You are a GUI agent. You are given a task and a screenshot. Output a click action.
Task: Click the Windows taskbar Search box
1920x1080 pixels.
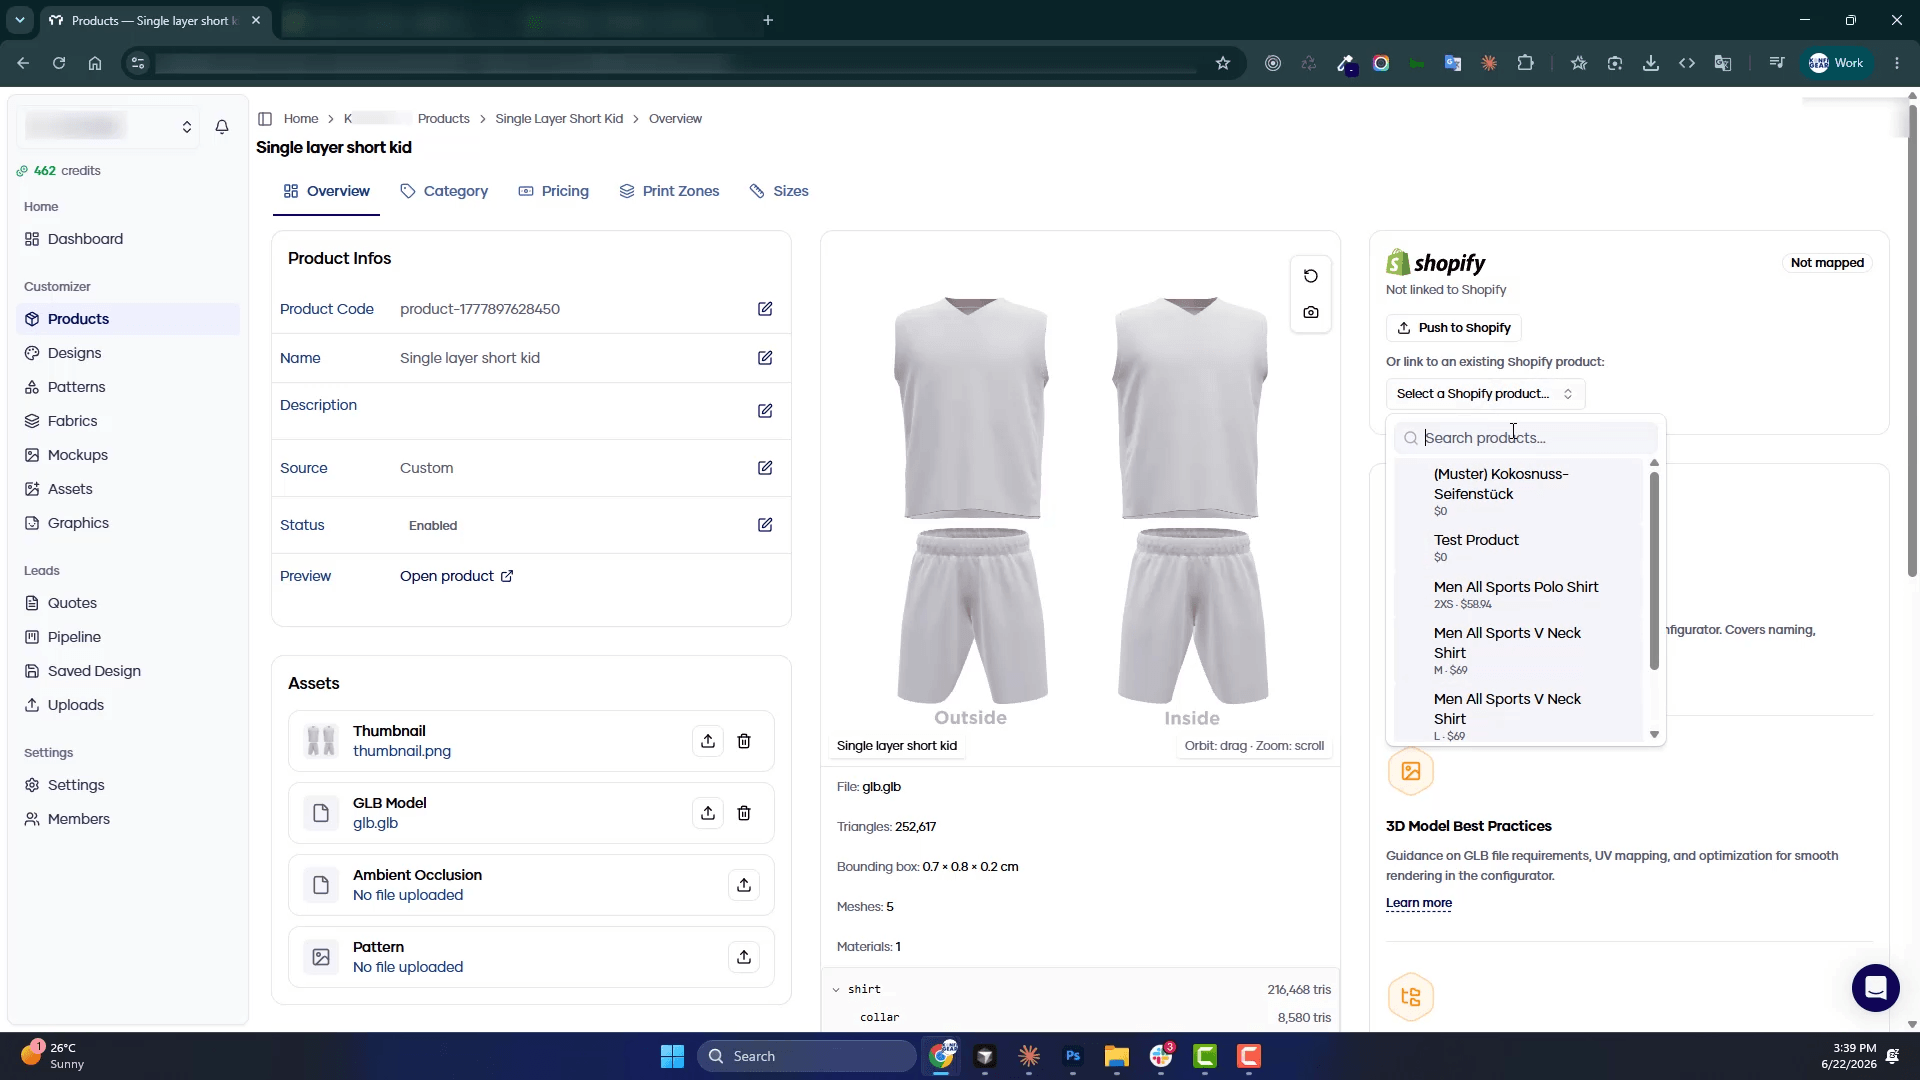tap(807, 1056)
